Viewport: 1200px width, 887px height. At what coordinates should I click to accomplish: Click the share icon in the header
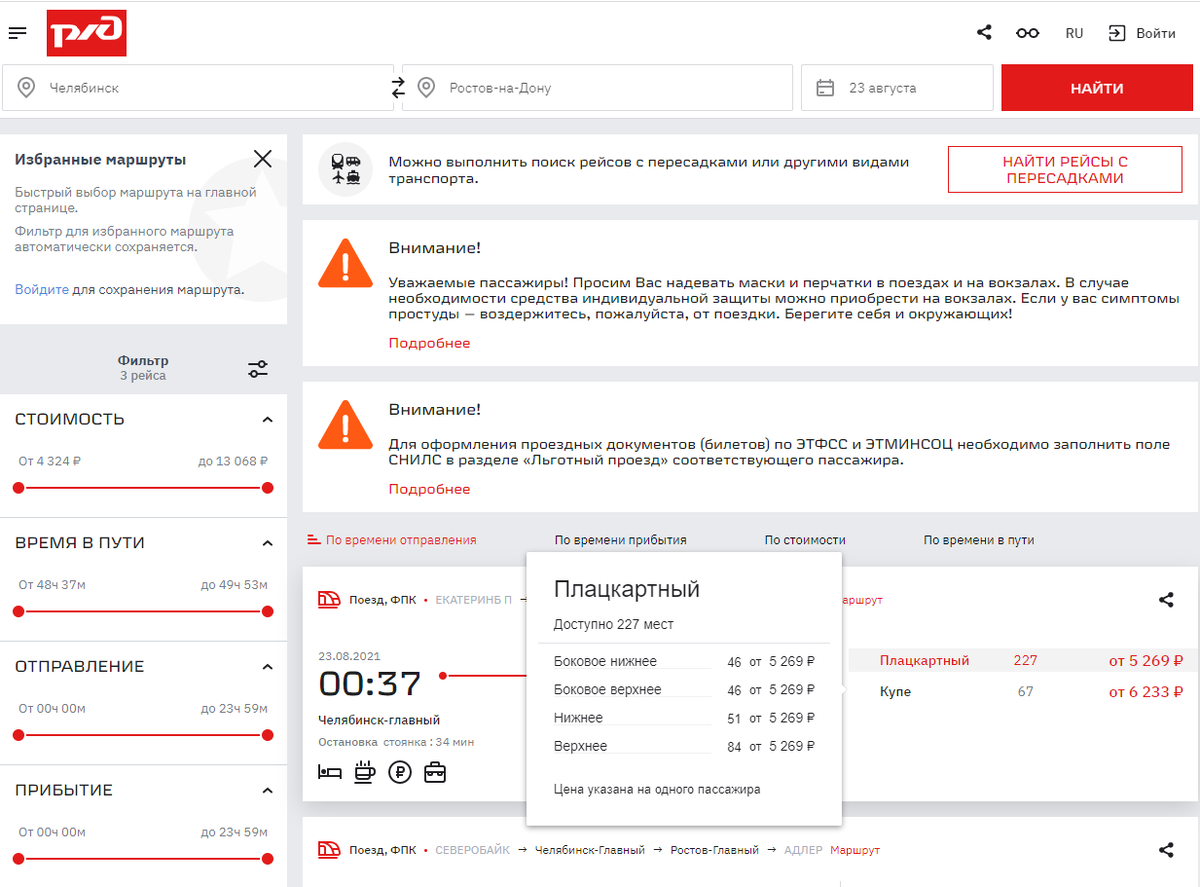point(984,33)
